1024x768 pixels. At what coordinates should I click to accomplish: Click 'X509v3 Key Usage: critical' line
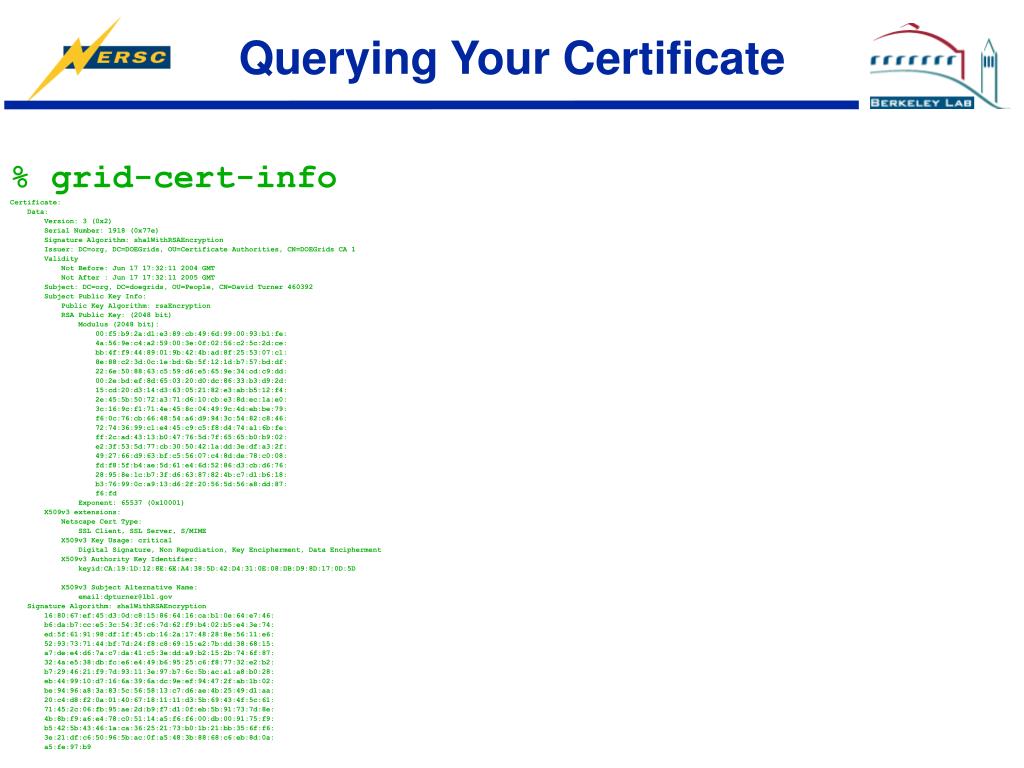click(116, 540)
